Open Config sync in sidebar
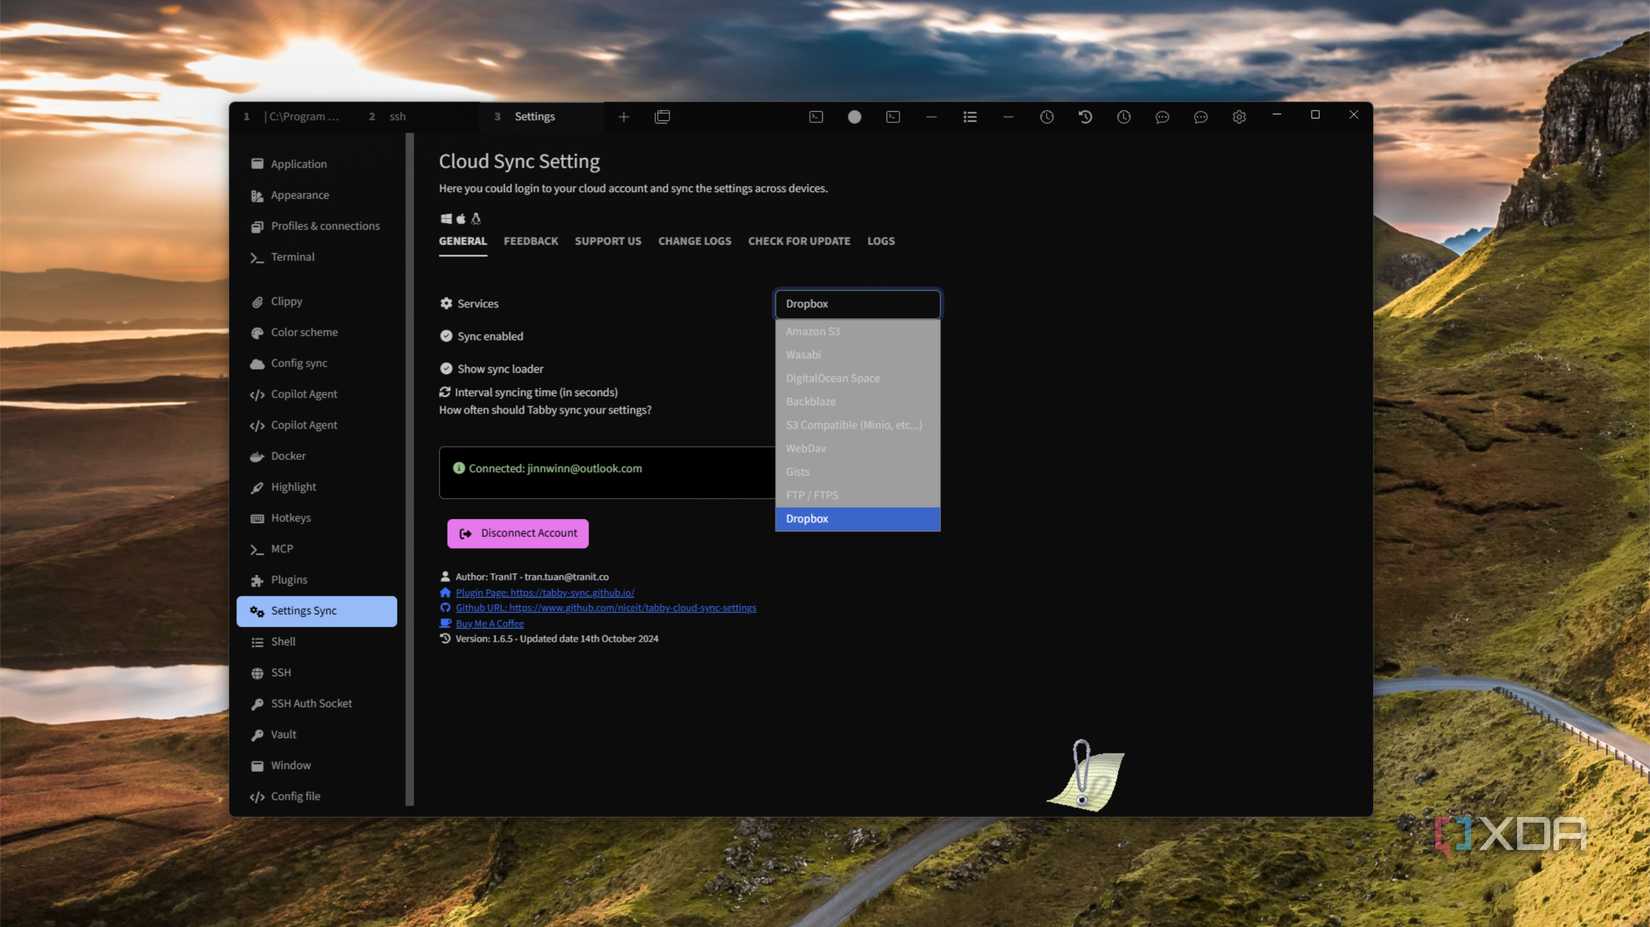The image size is (1650, 927). [317, 363]
